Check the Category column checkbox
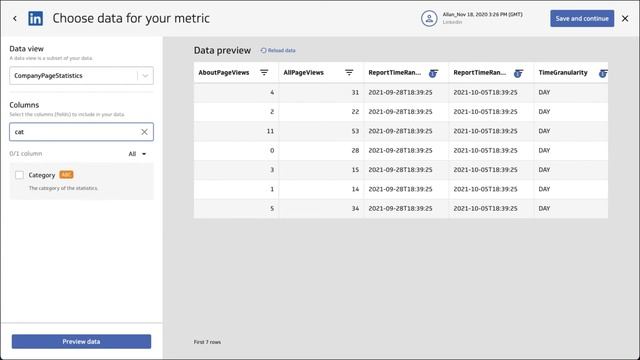The width and height of the screenshot is (640, 360). coord(19,175)
